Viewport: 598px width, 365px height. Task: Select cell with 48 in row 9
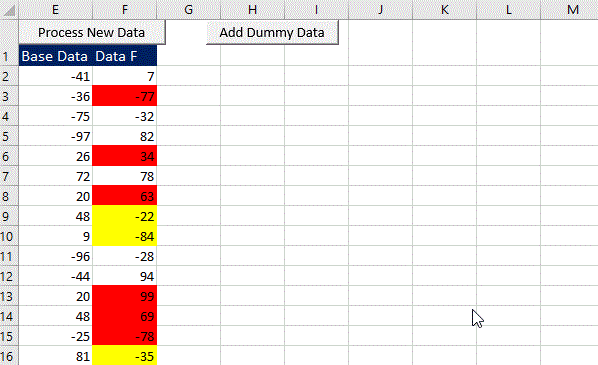55,216
